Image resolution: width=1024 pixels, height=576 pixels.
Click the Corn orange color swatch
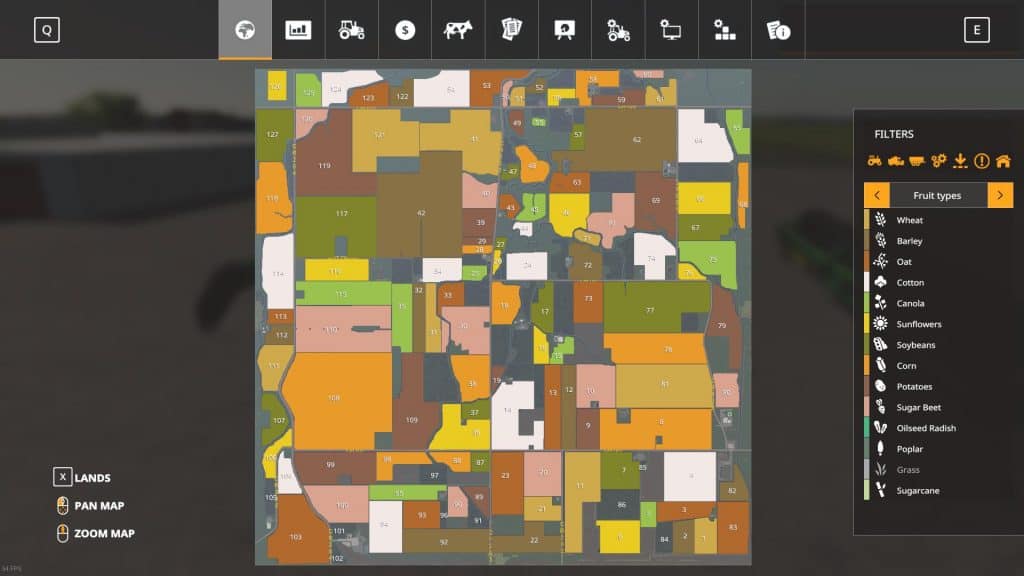click(867, 366)
